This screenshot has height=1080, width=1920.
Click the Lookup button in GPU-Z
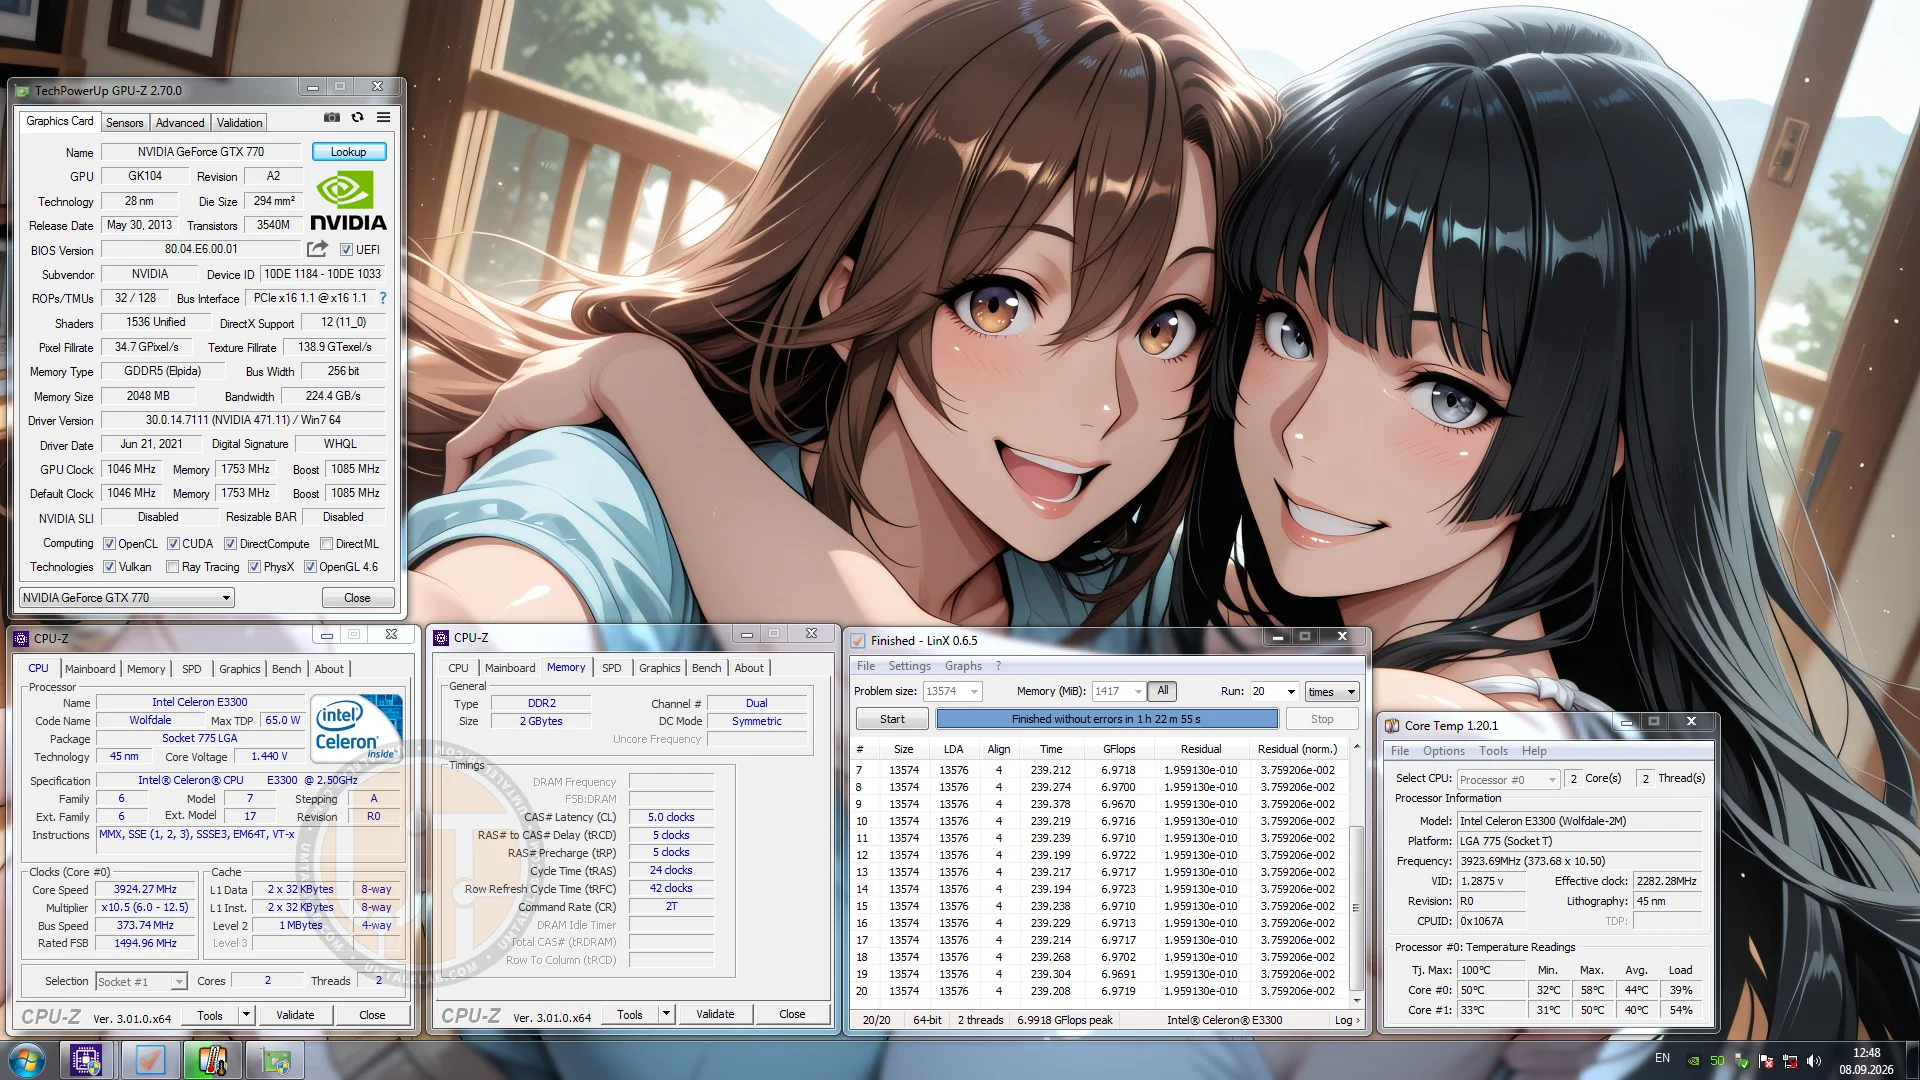coord(349,152)
